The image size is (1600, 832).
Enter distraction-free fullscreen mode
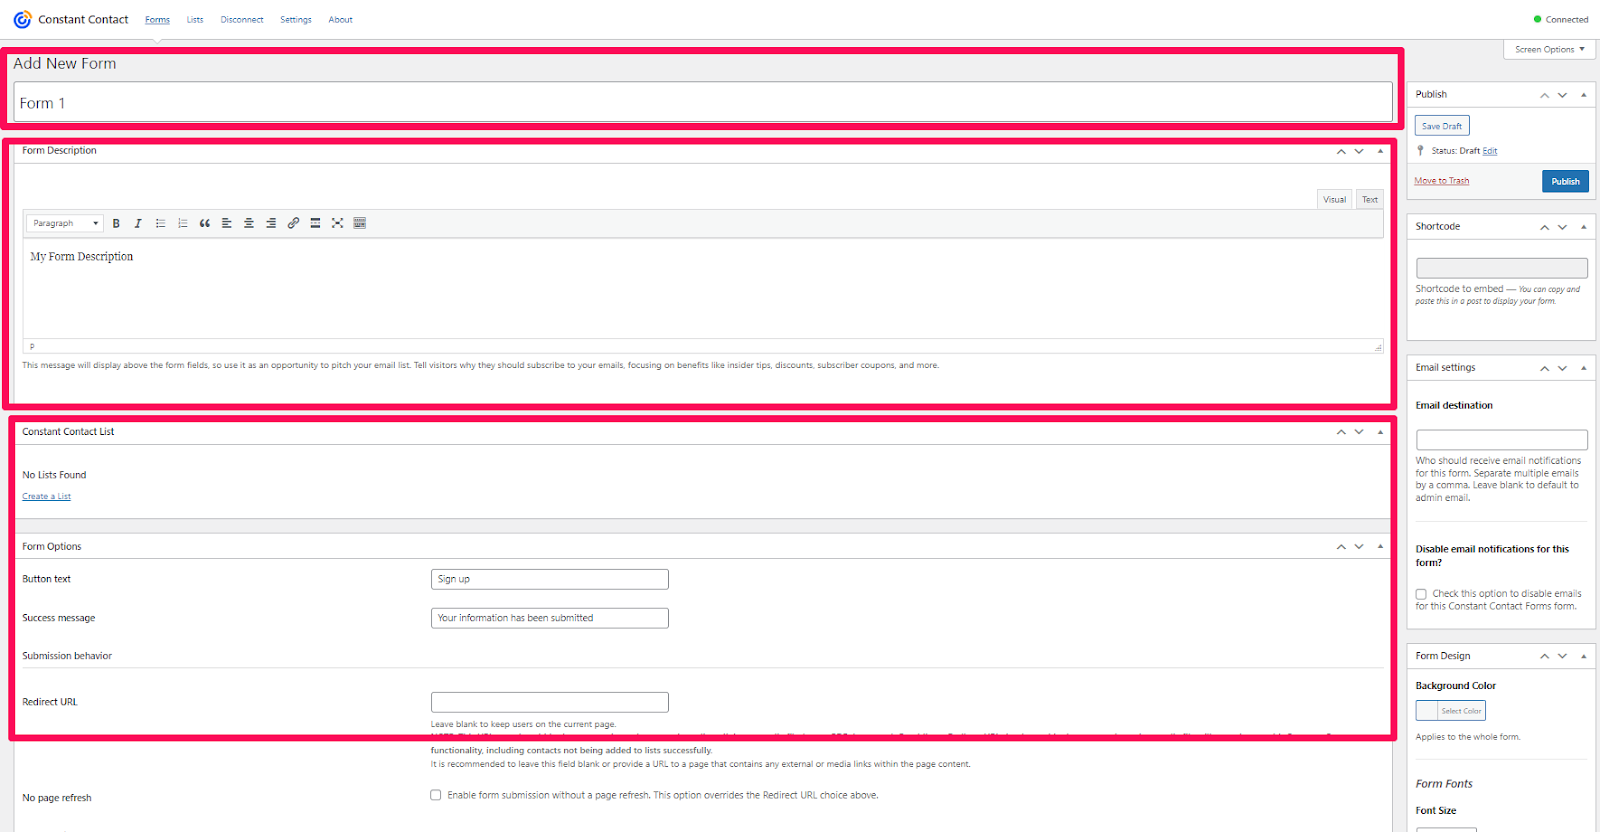pyautogui.click(x=337, y=223)
